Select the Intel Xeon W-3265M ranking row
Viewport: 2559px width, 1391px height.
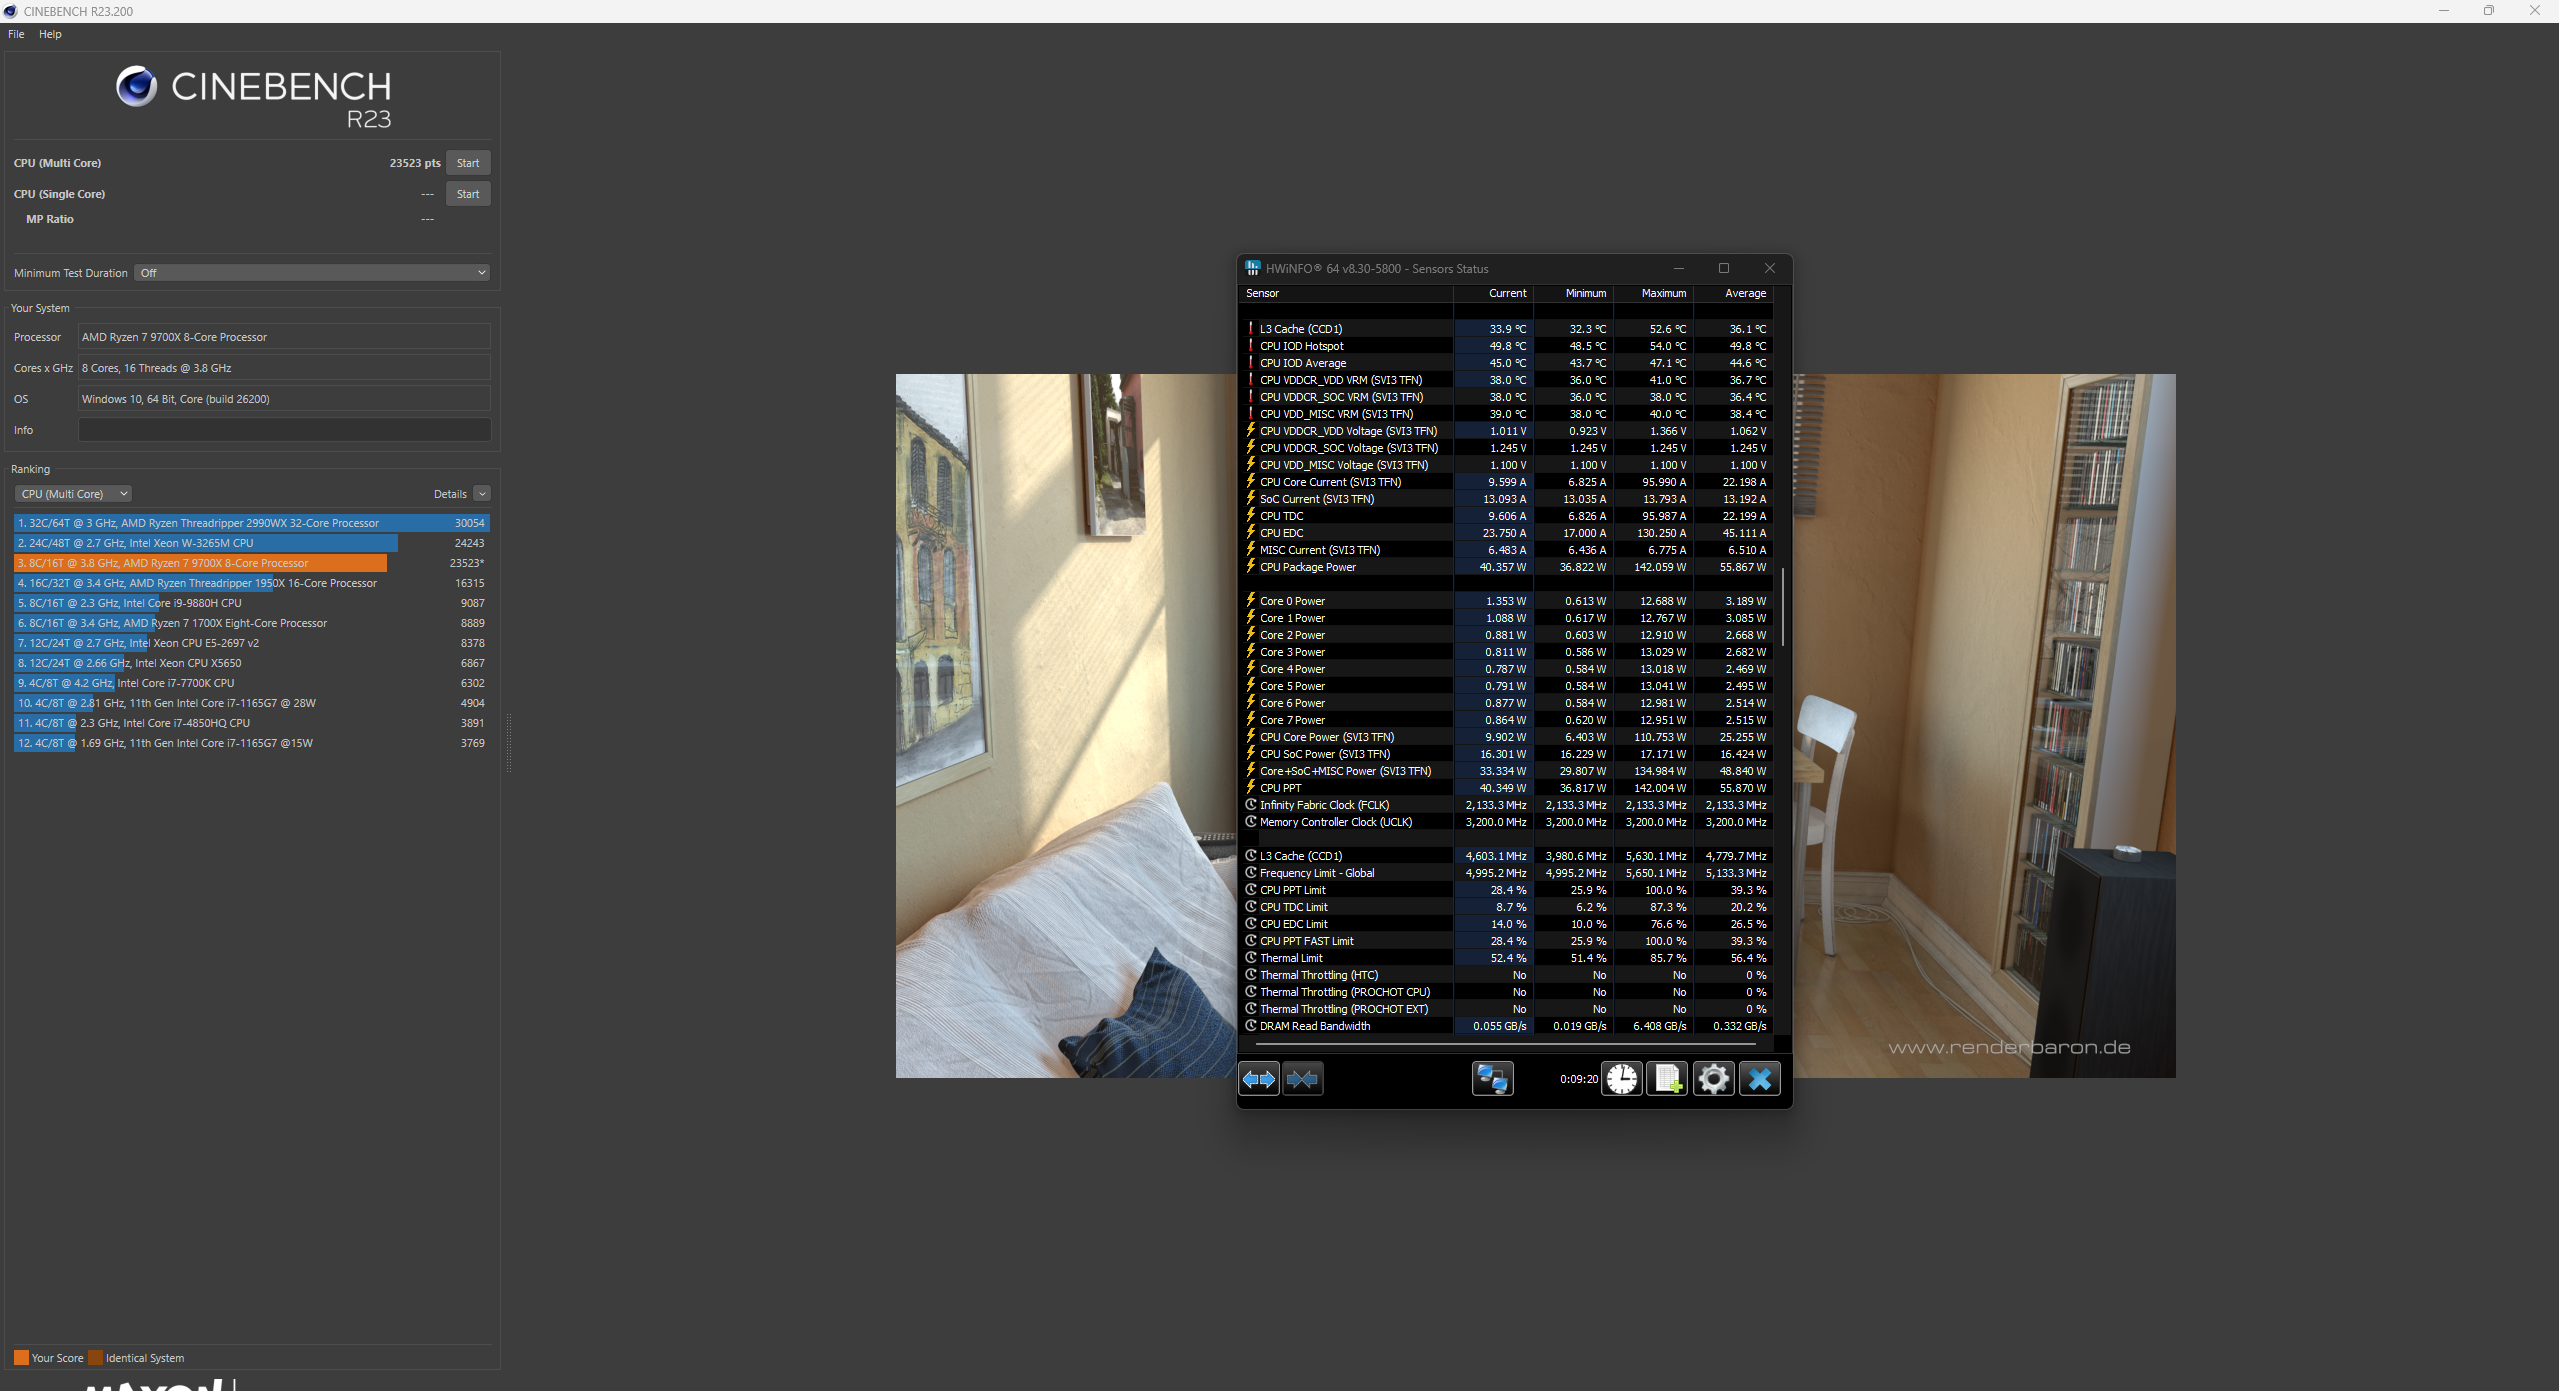coord(251,543)
